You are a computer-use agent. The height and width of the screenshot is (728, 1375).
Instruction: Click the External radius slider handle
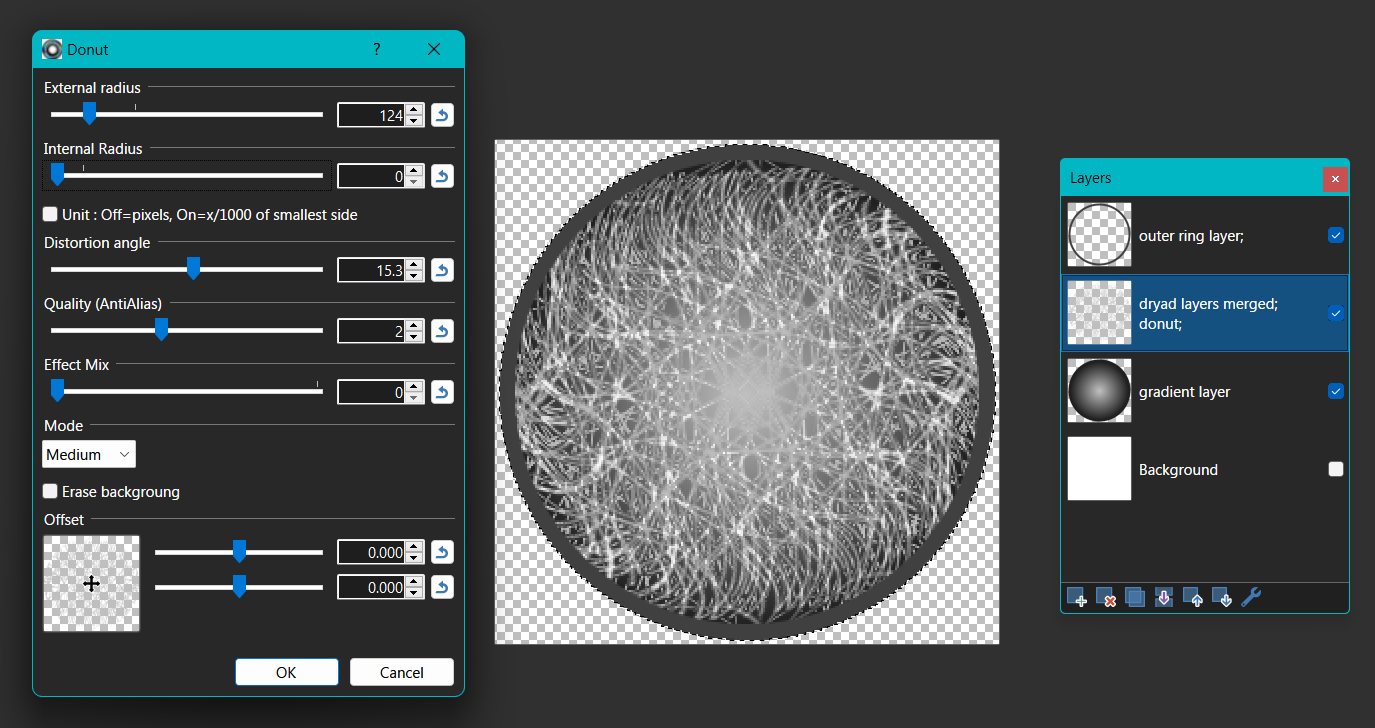coord(89,113)
